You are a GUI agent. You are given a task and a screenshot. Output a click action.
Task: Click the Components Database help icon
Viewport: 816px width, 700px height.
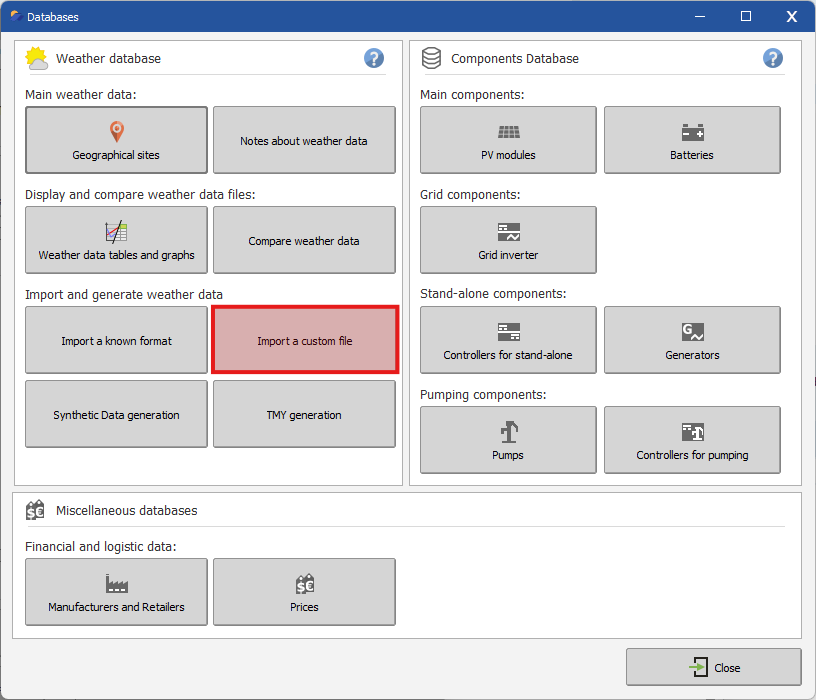point(773,58)
